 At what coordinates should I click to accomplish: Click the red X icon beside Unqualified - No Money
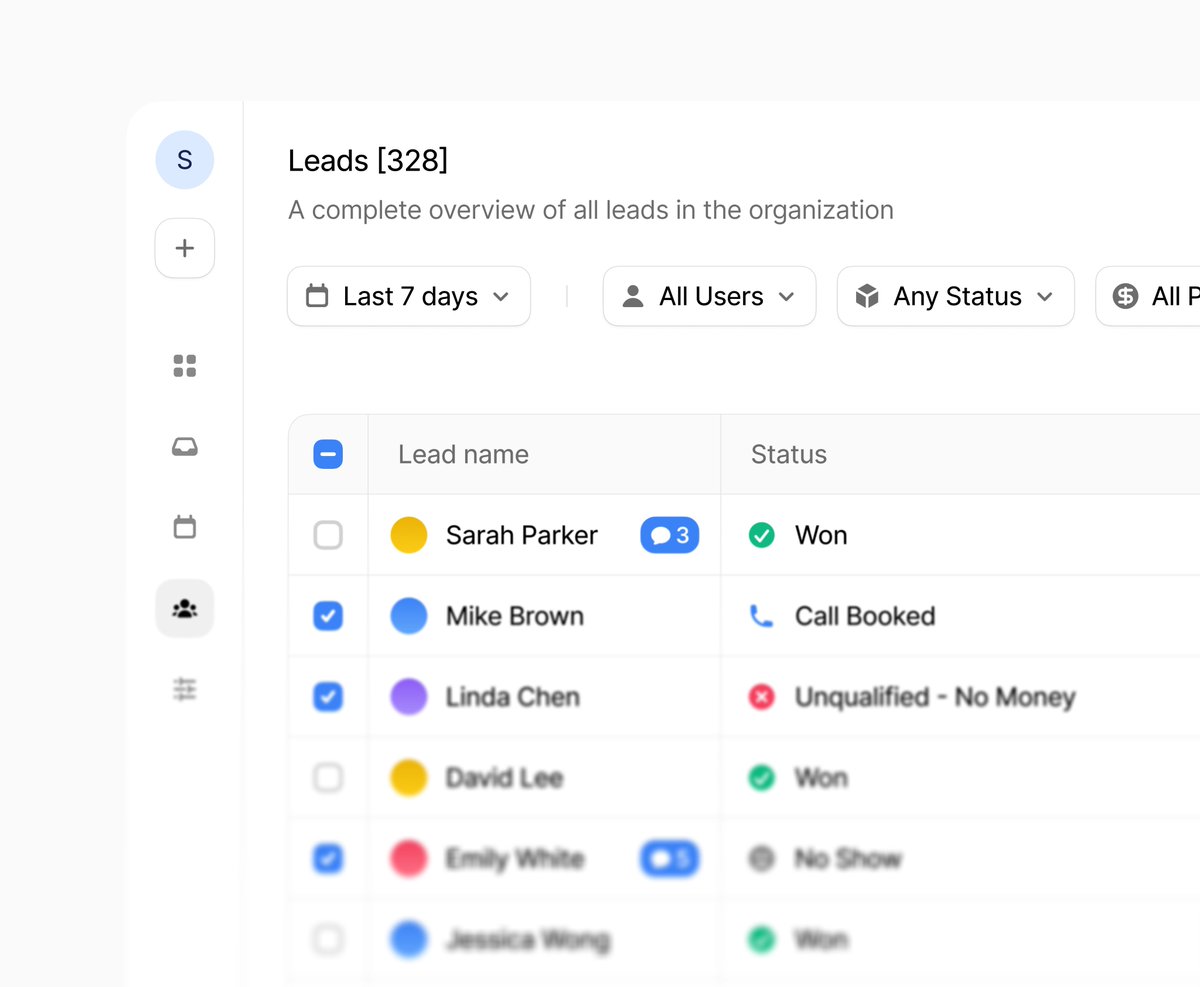[762, 697]
